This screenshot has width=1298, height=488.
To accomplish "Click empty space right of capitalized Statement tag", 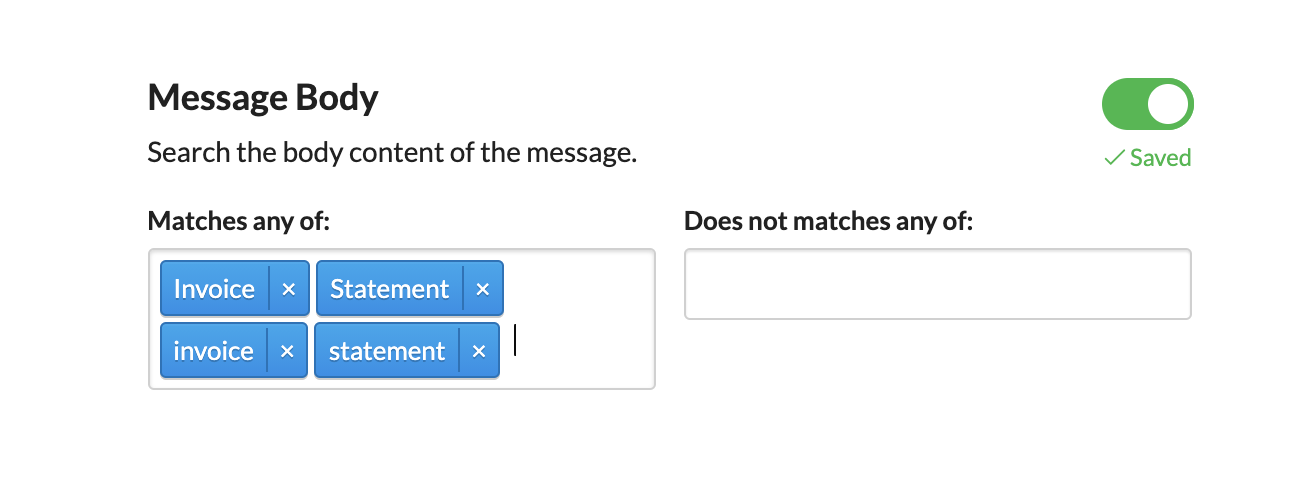I will [578, 289].
